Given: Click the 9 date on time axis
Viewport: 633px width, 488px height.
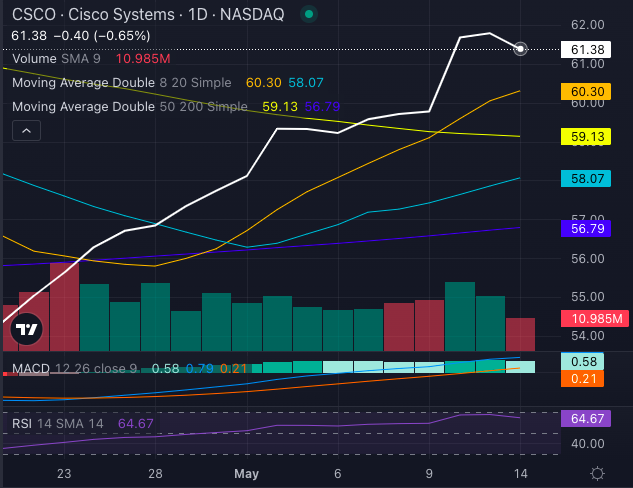Looking at the screenshot, I should point(429,473).
